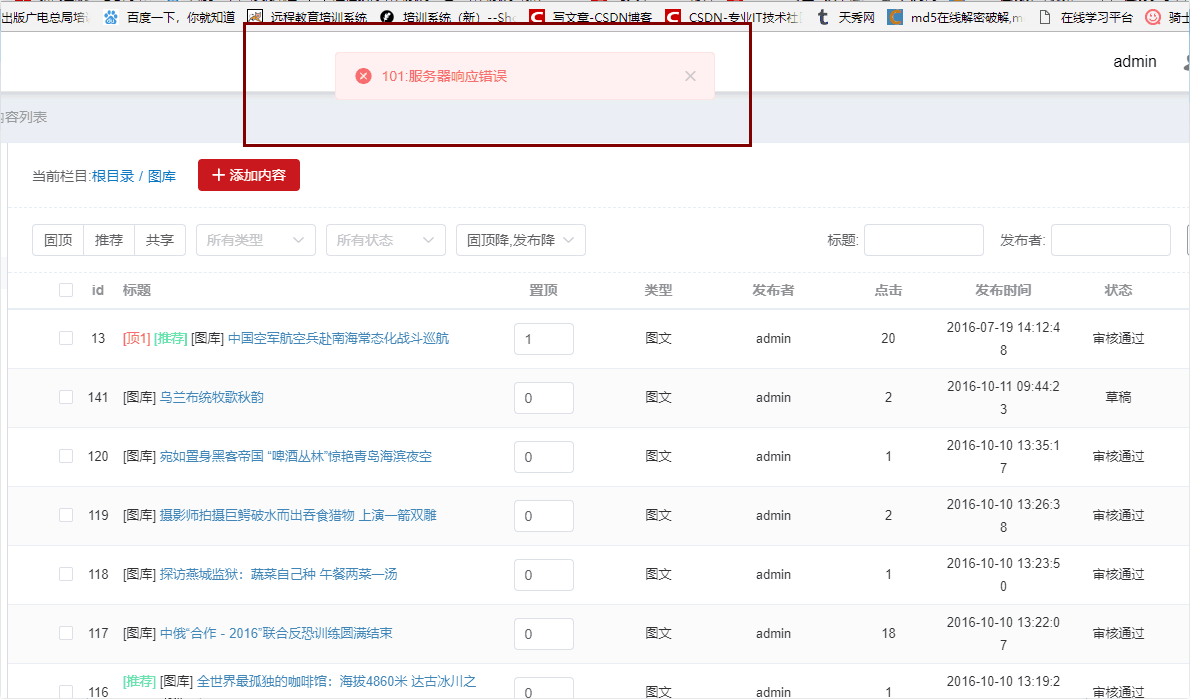
Task: Click the 类型 column header
Action: click(x=658, y=290)
